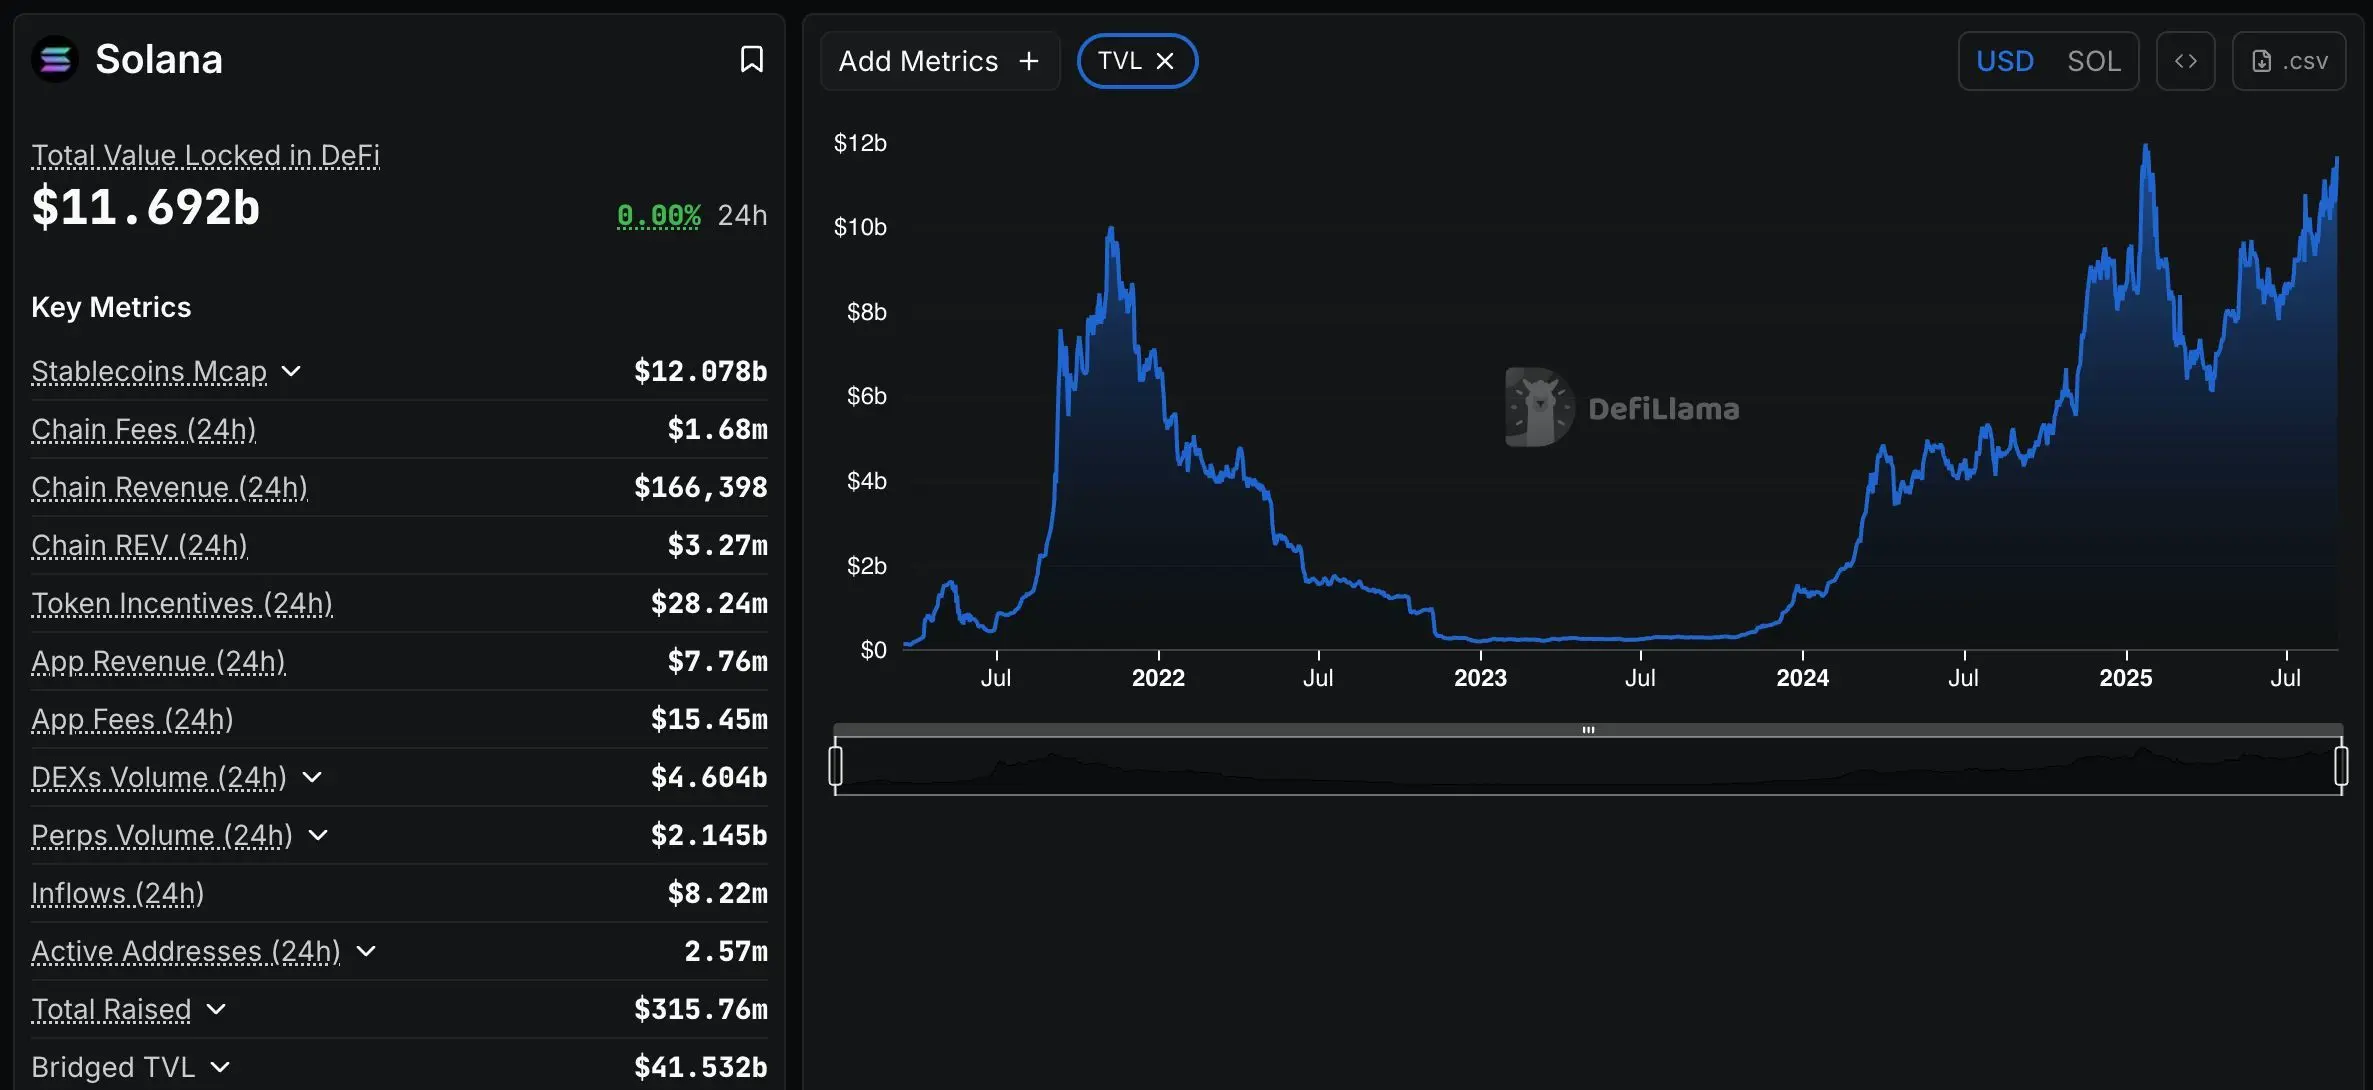Click the range slider top grip bar
Image resolution: width=2373 pixels, height=1090 pixels.
point(1588,730)
